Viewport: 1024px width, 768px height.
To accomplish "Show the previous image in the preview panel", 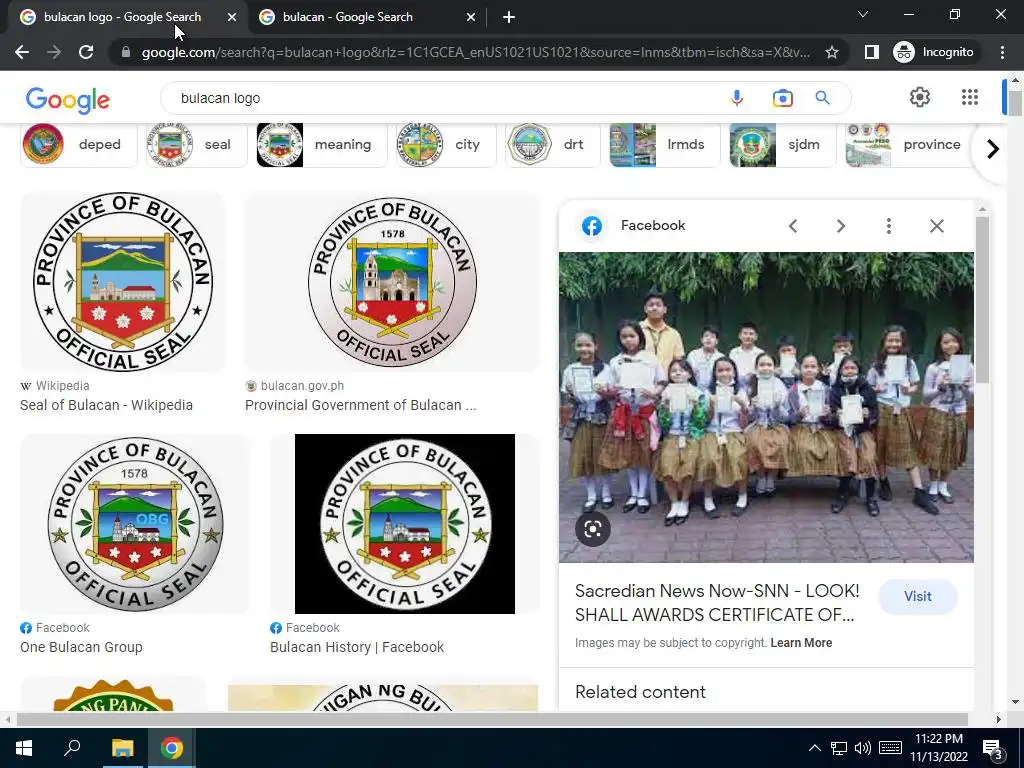I will tap(793, 226).
